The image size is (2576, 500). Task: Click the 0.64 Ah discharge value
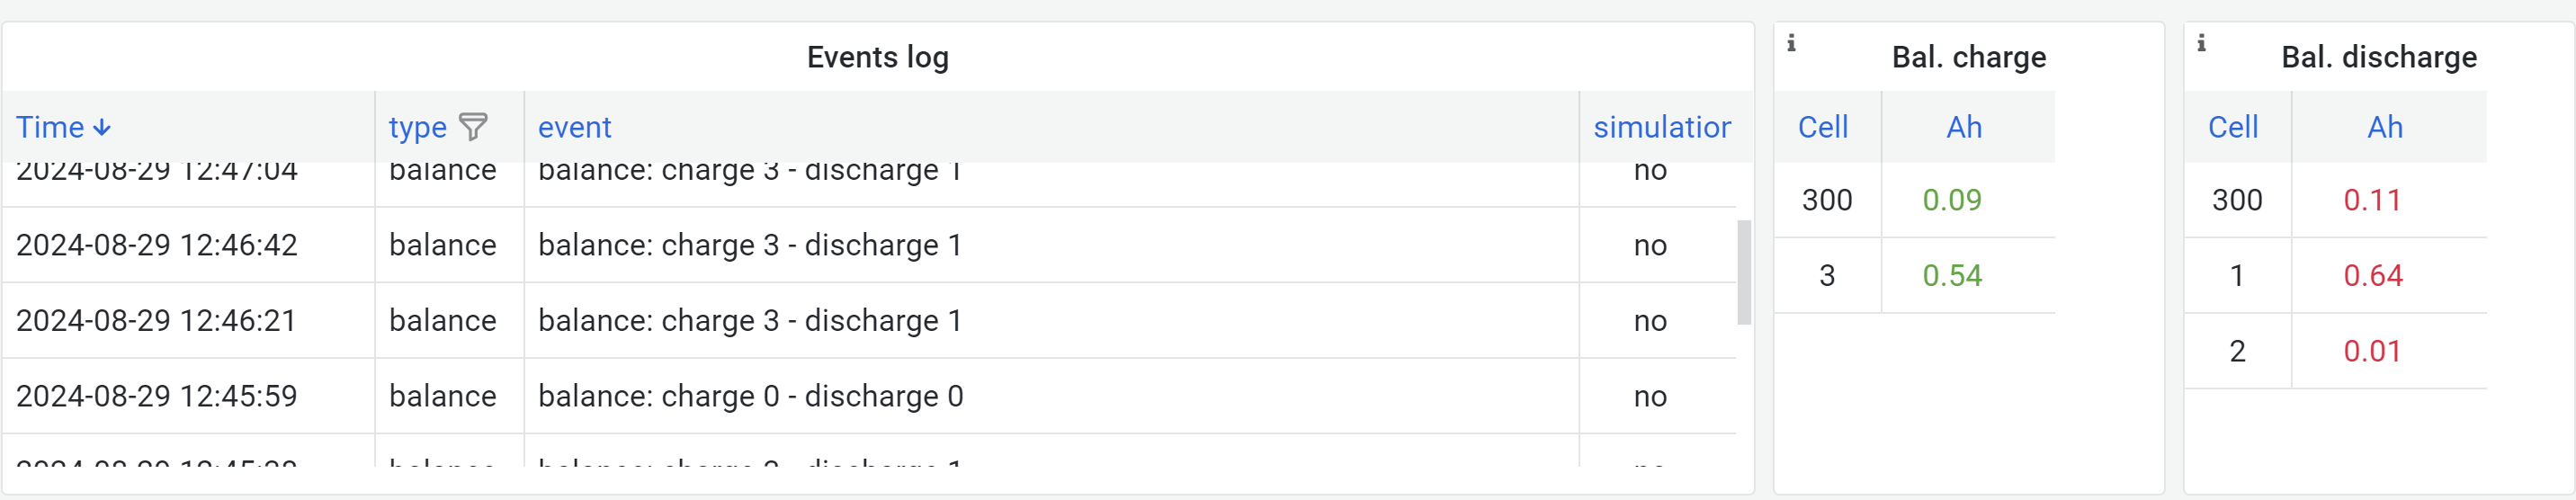coord(2373,275)
